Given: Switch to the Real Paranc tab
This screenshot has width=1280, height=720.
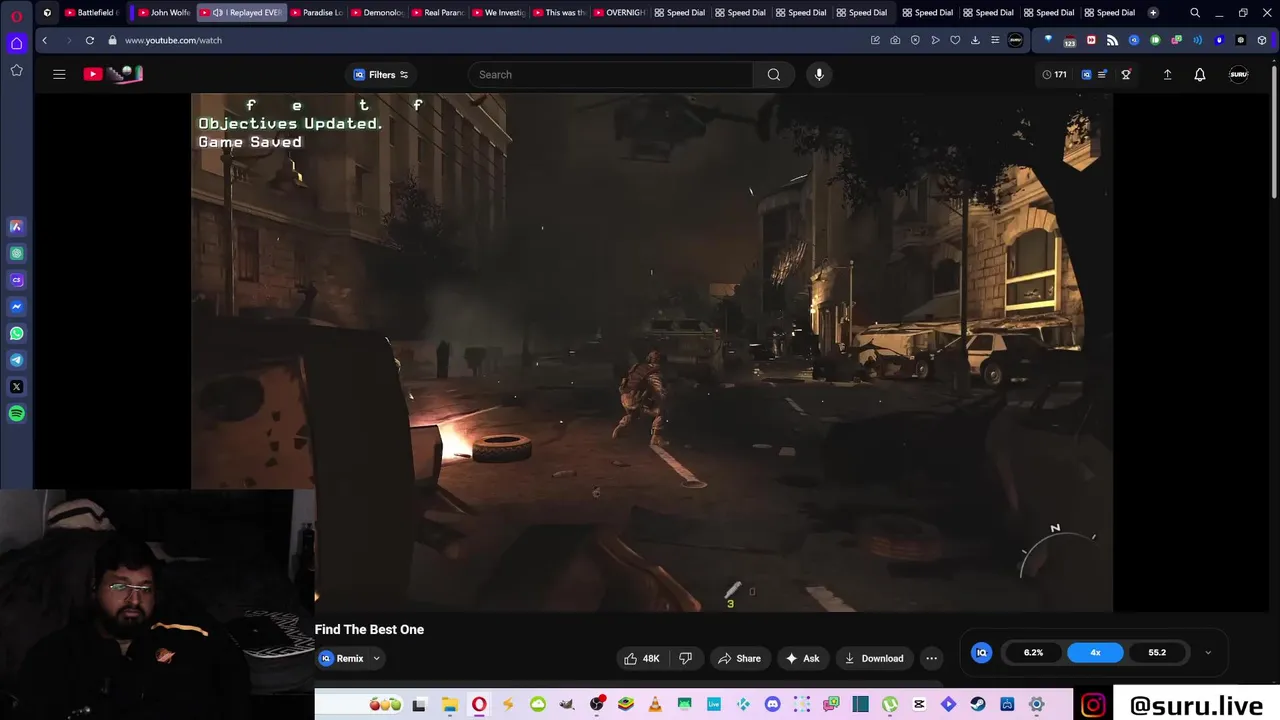Looking at the screenshot, I should [x=439, y=12].
